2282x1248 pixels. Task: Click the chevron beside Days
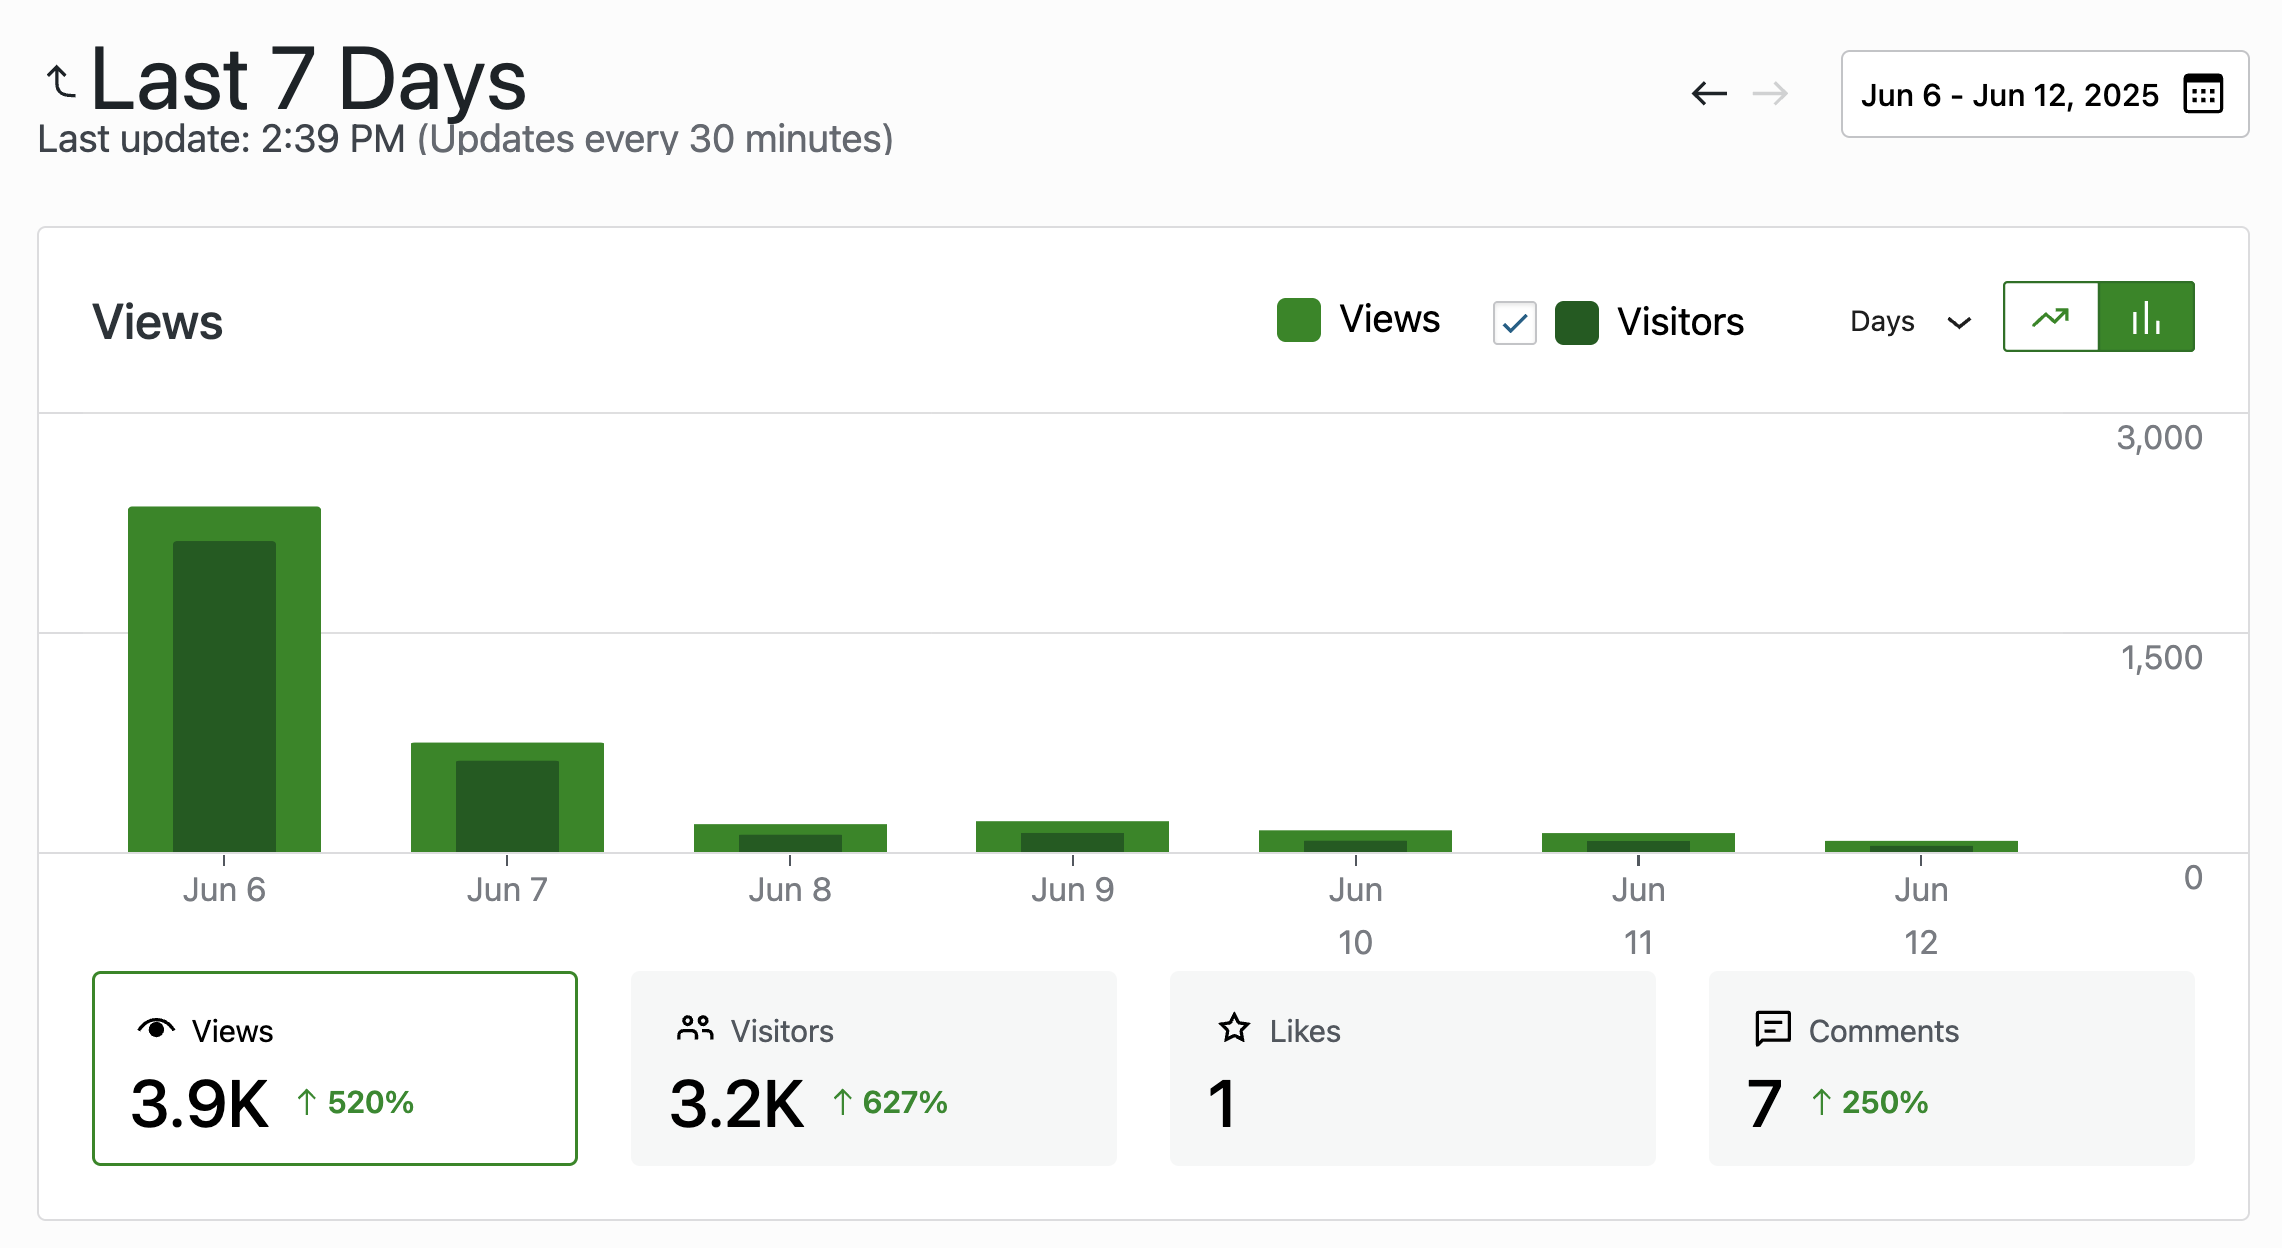pyautogui.click(x=1959, y=323)
